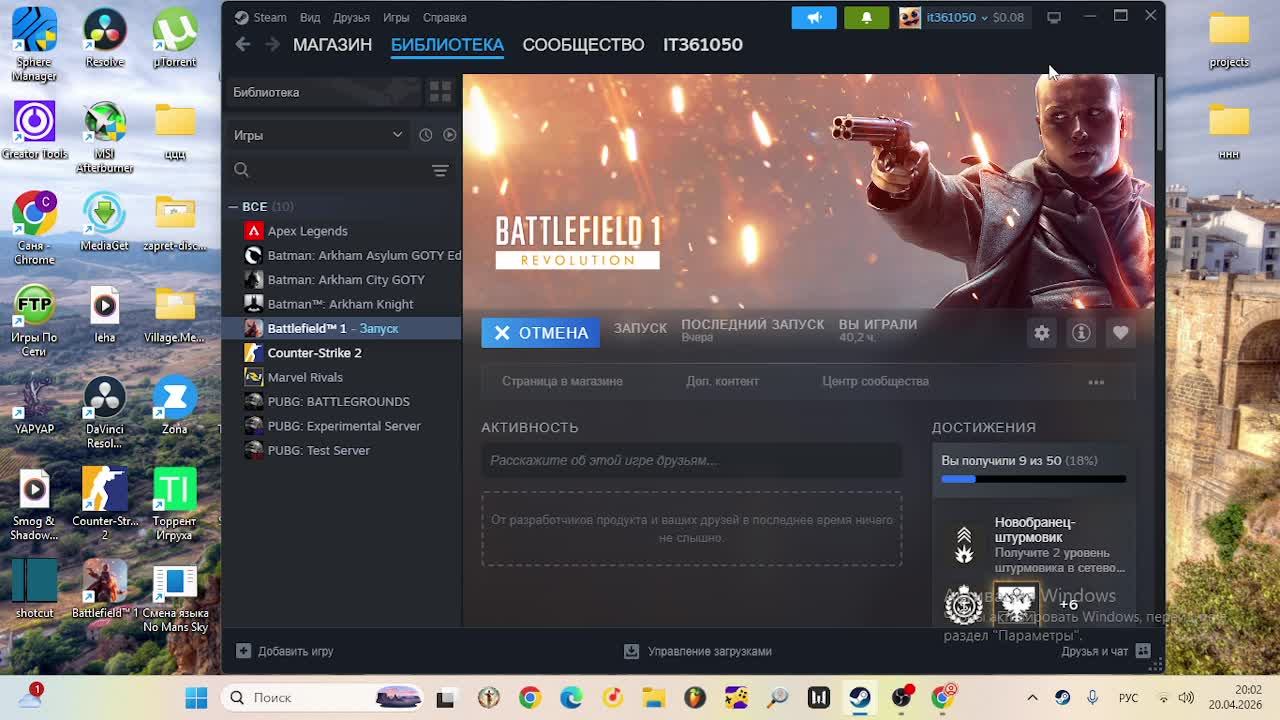The image size is (1280, 720).
Task: Click the library search field
Action: pos(328,170)
